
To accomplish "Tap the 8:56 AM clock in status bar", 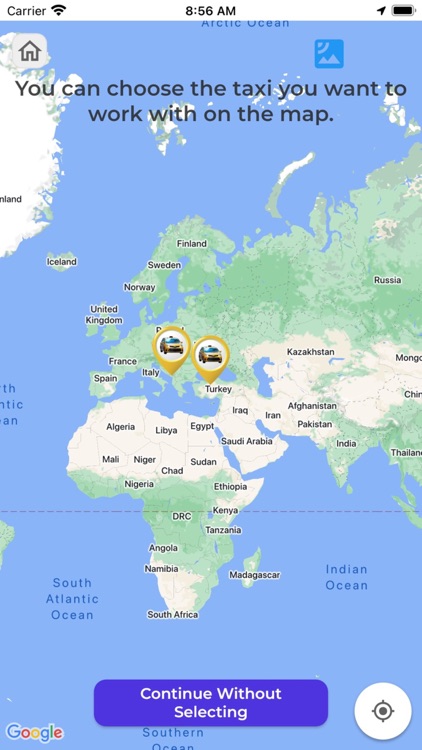I will 211,11.
